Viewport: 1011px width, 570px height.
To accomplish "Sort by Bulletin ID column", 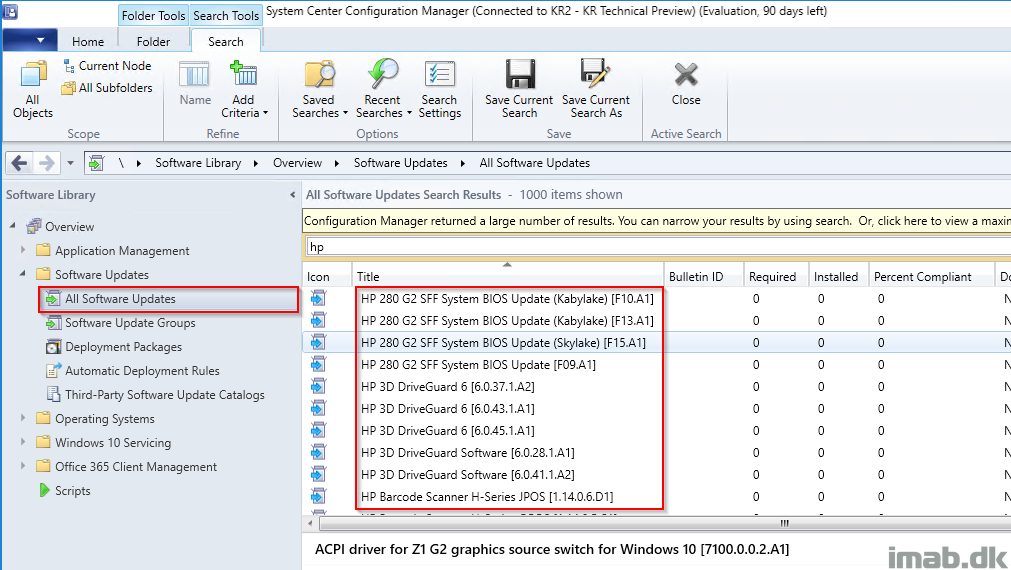I will [x=703, y=276].
